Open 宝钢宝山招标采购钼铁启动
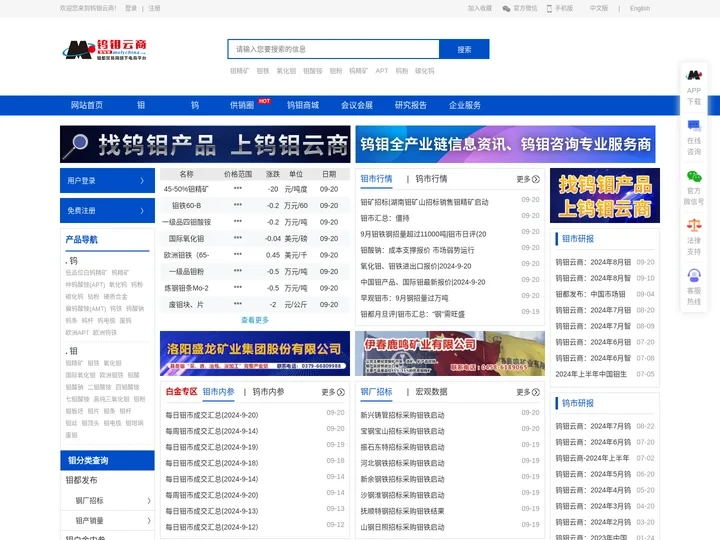This screenshot has width=720, height=540. tap(402, 431)
